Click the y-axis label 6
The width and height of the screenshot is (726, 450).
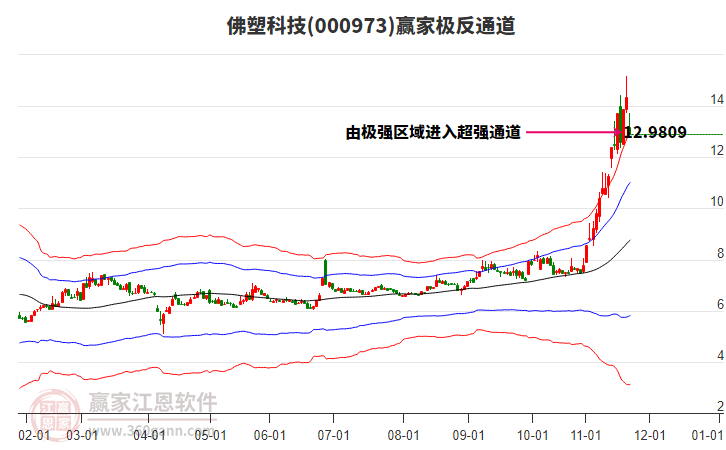click(720, 304)
